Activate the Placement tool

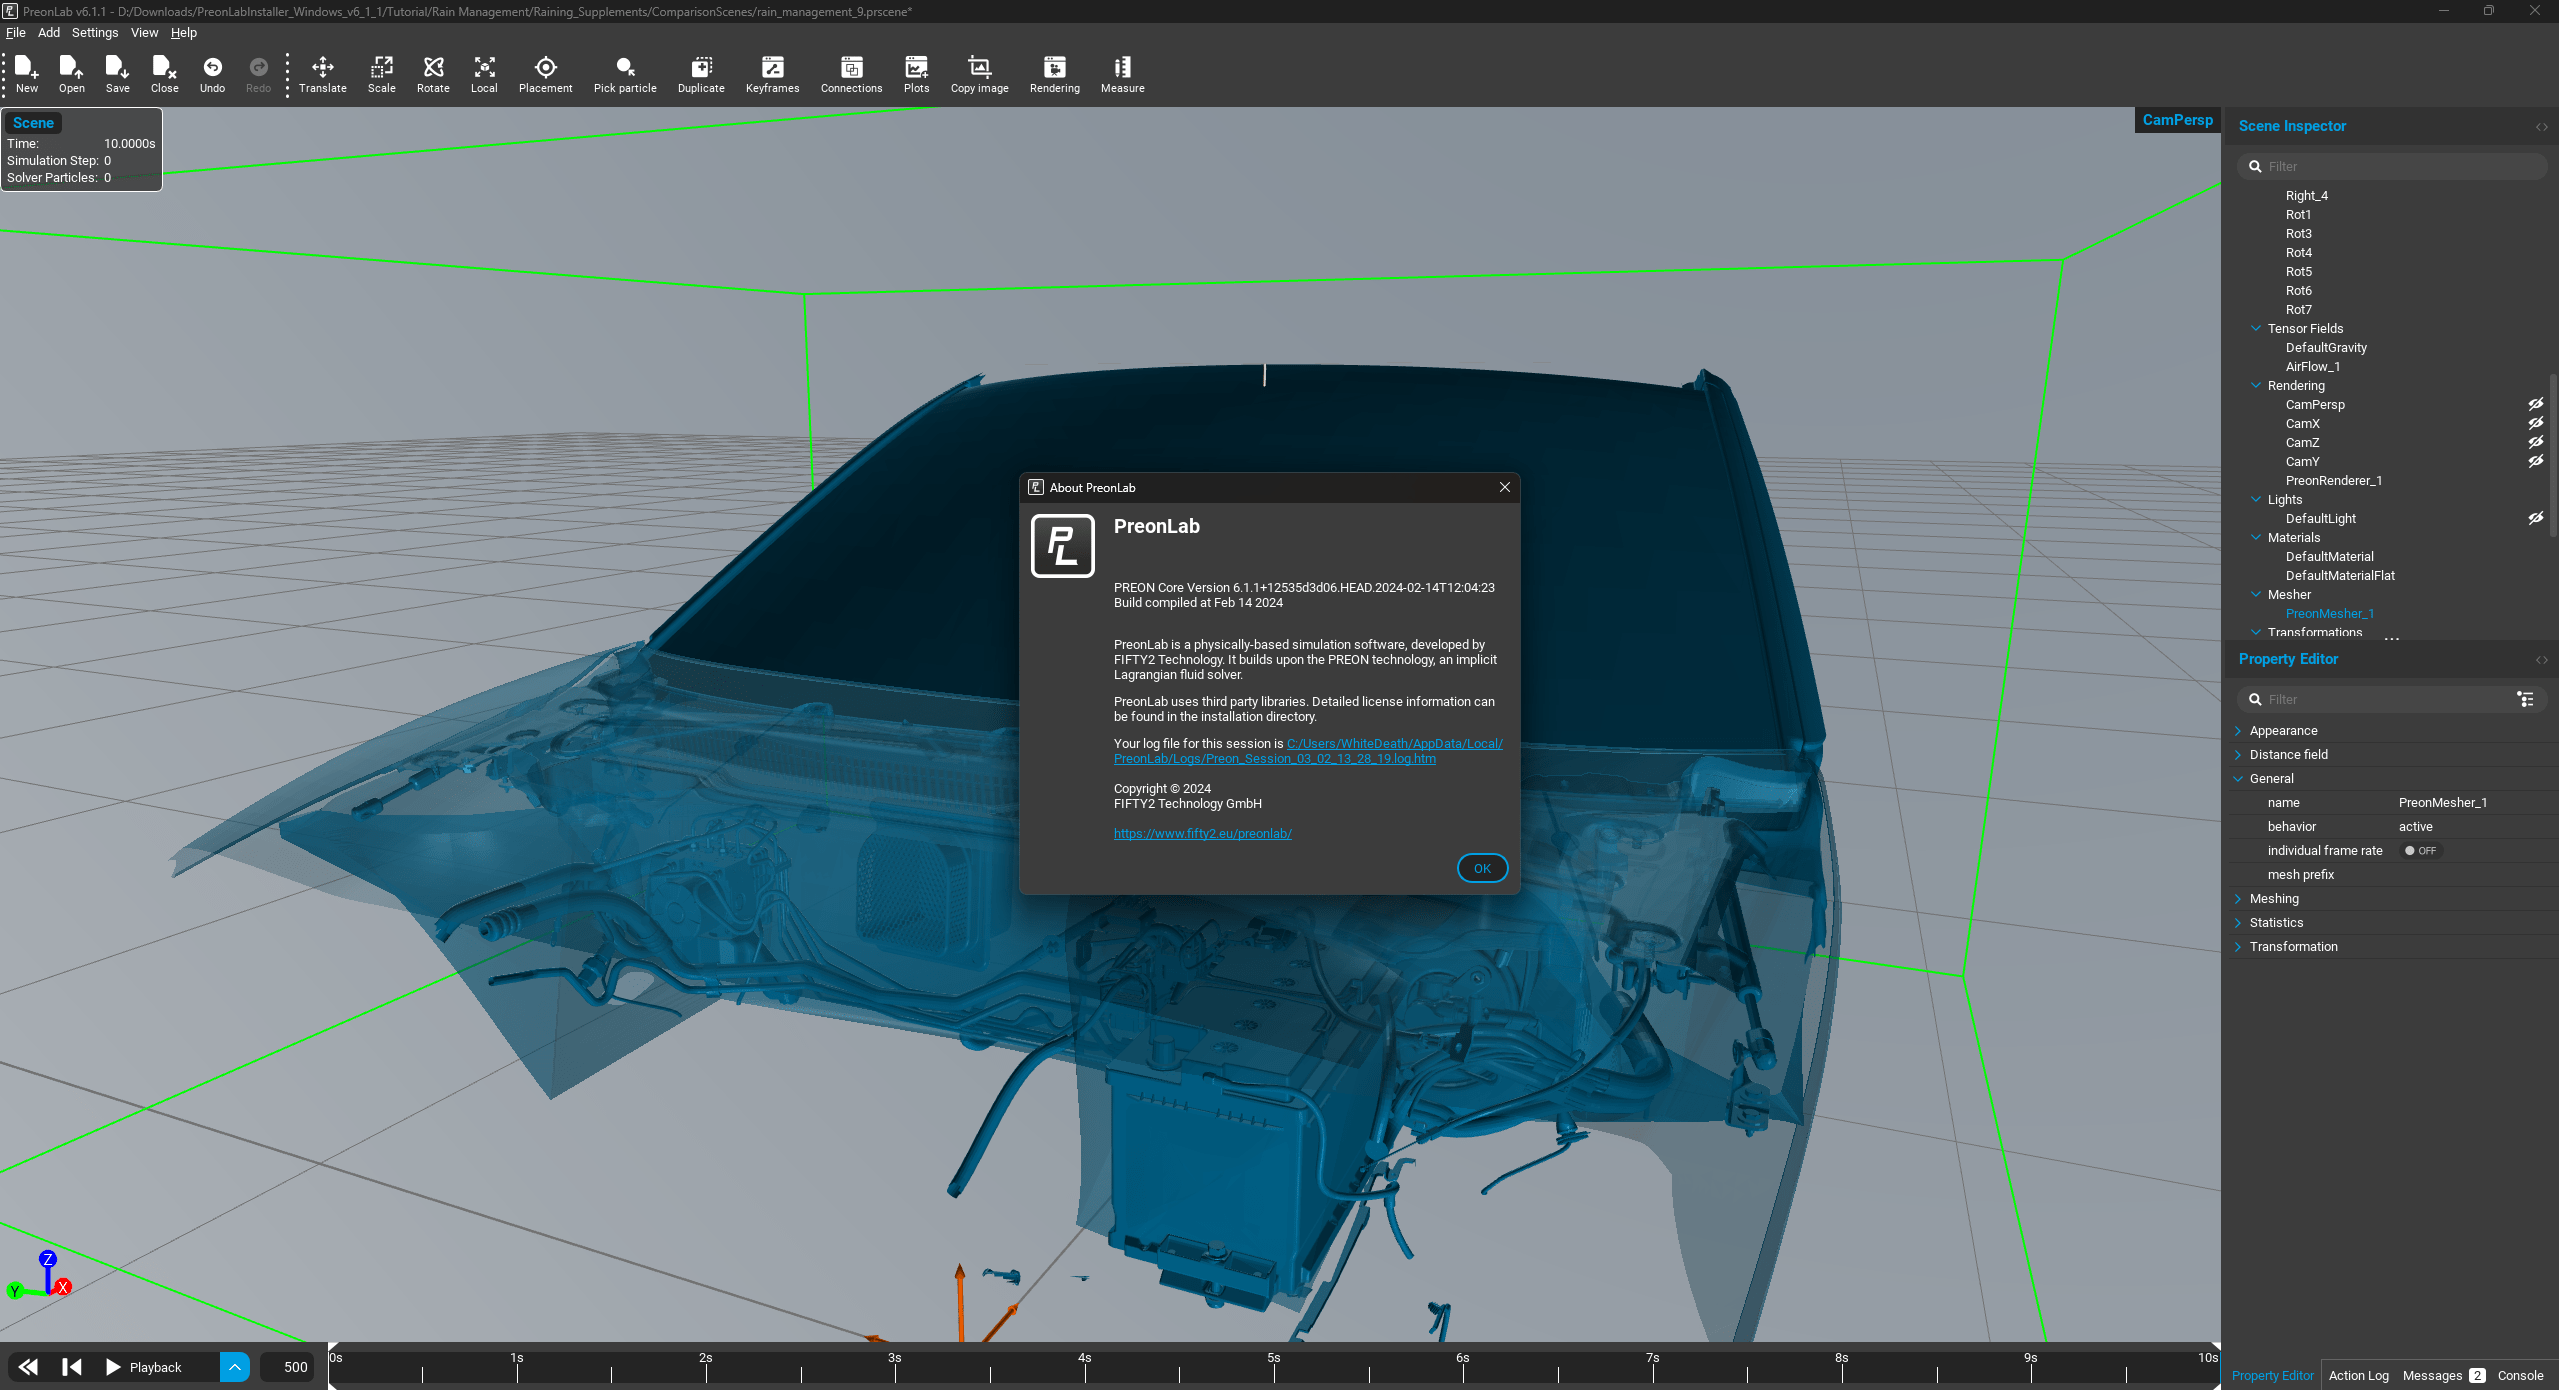click(545, 74)
